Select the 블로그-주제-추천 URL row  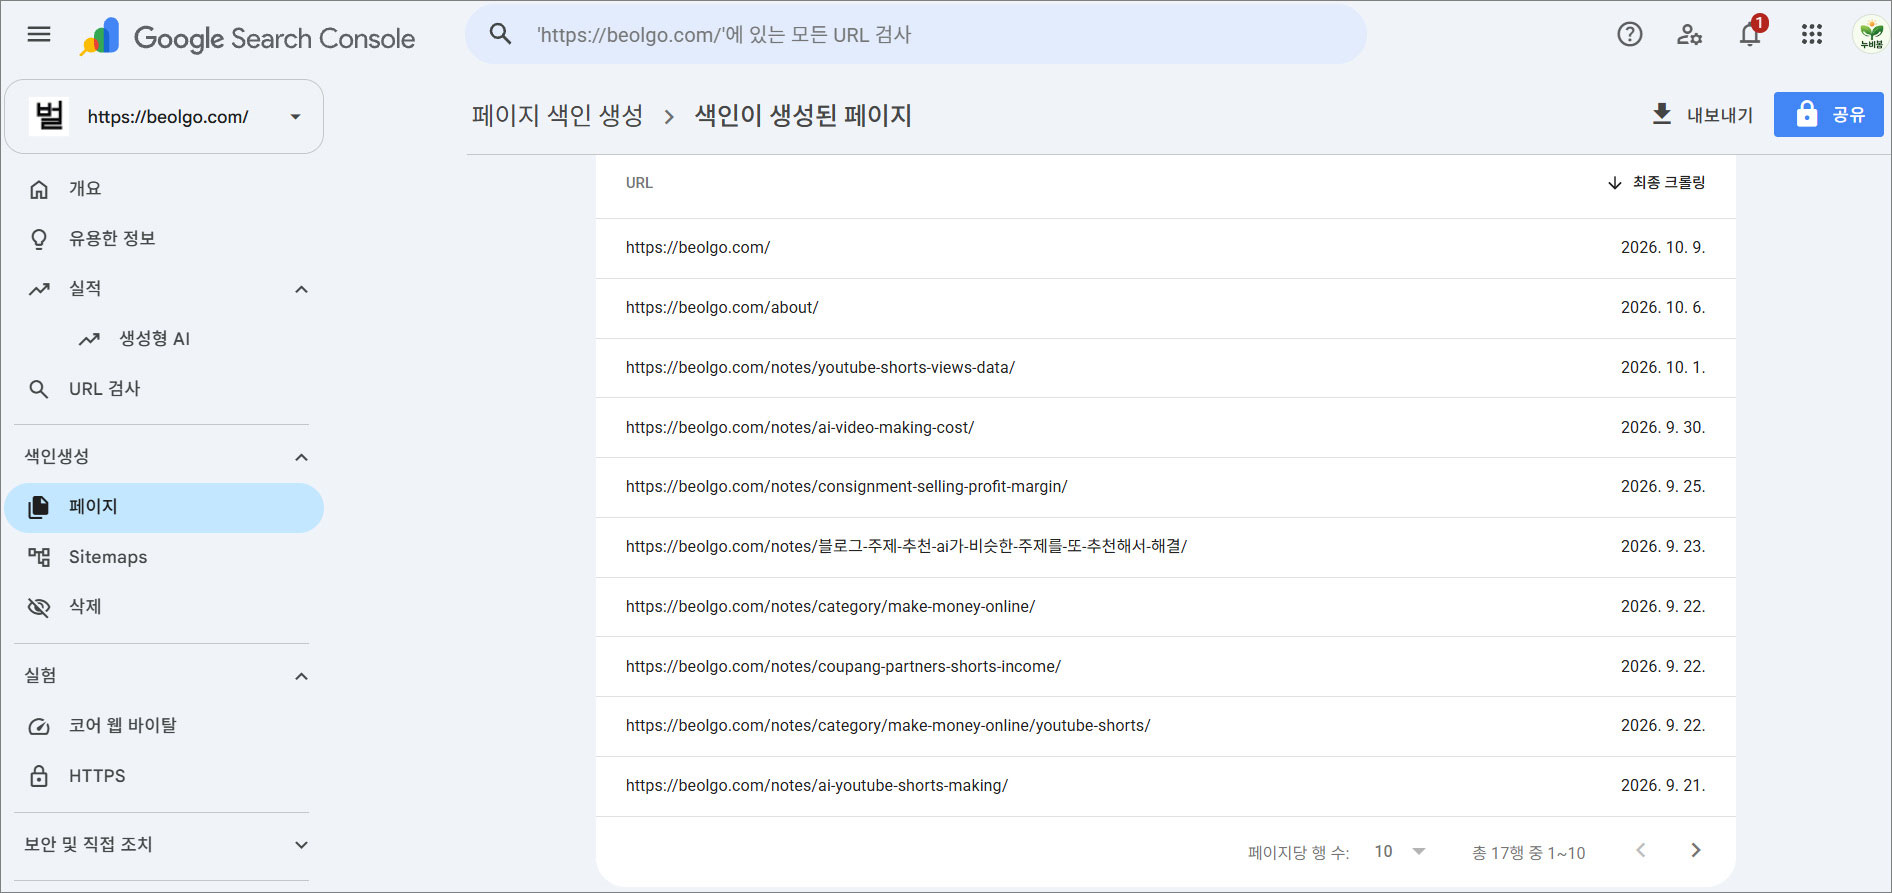[1165, 547]
